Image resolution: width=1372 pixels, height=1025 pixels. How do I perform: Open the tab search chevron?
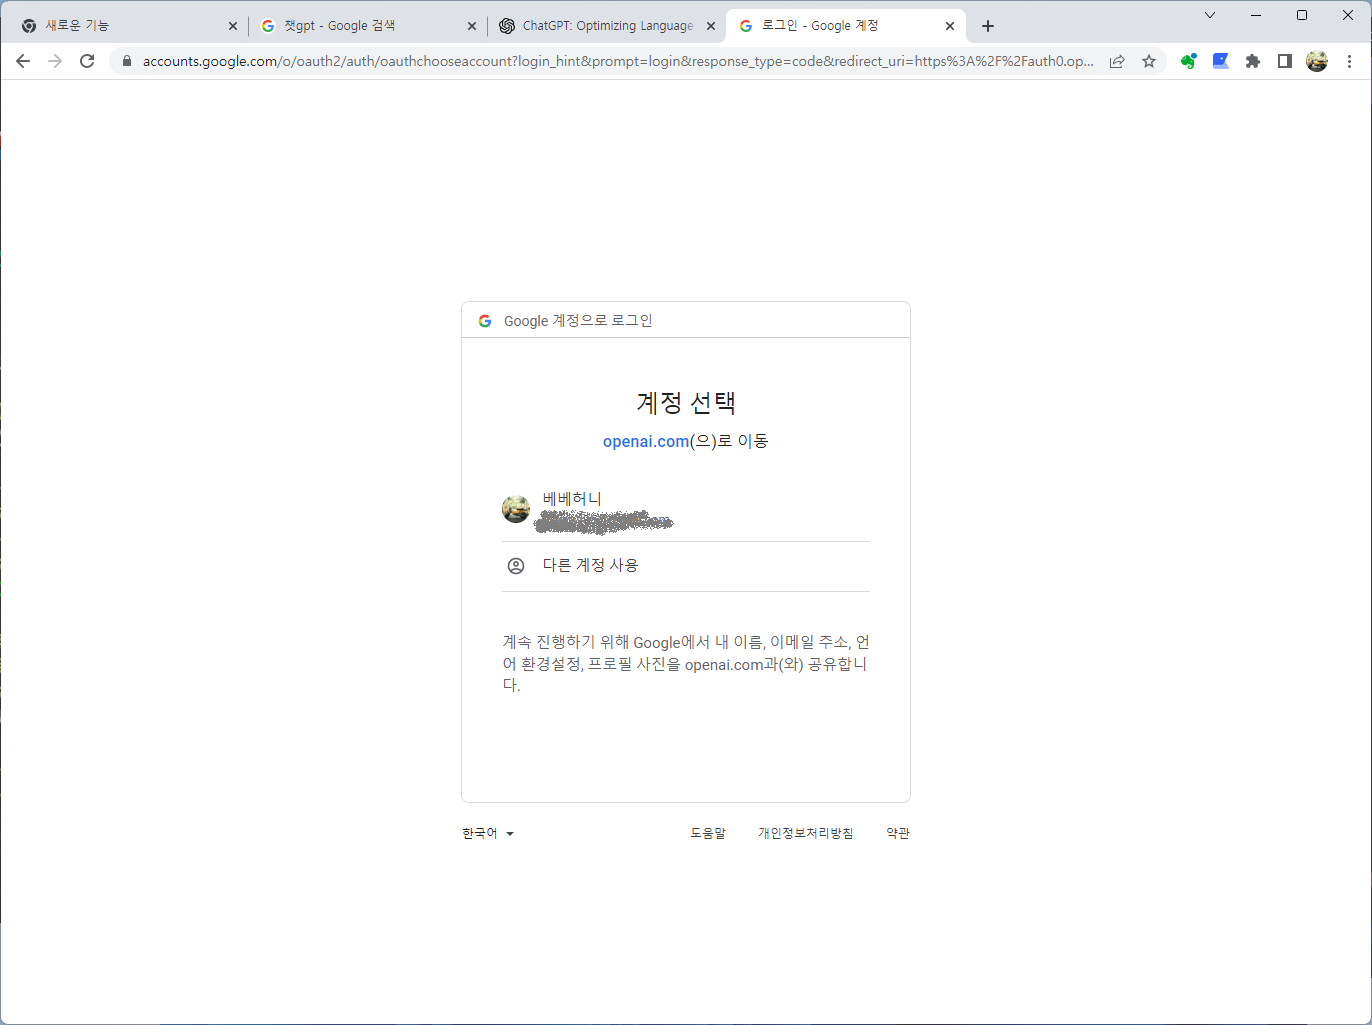(1210, 15)
